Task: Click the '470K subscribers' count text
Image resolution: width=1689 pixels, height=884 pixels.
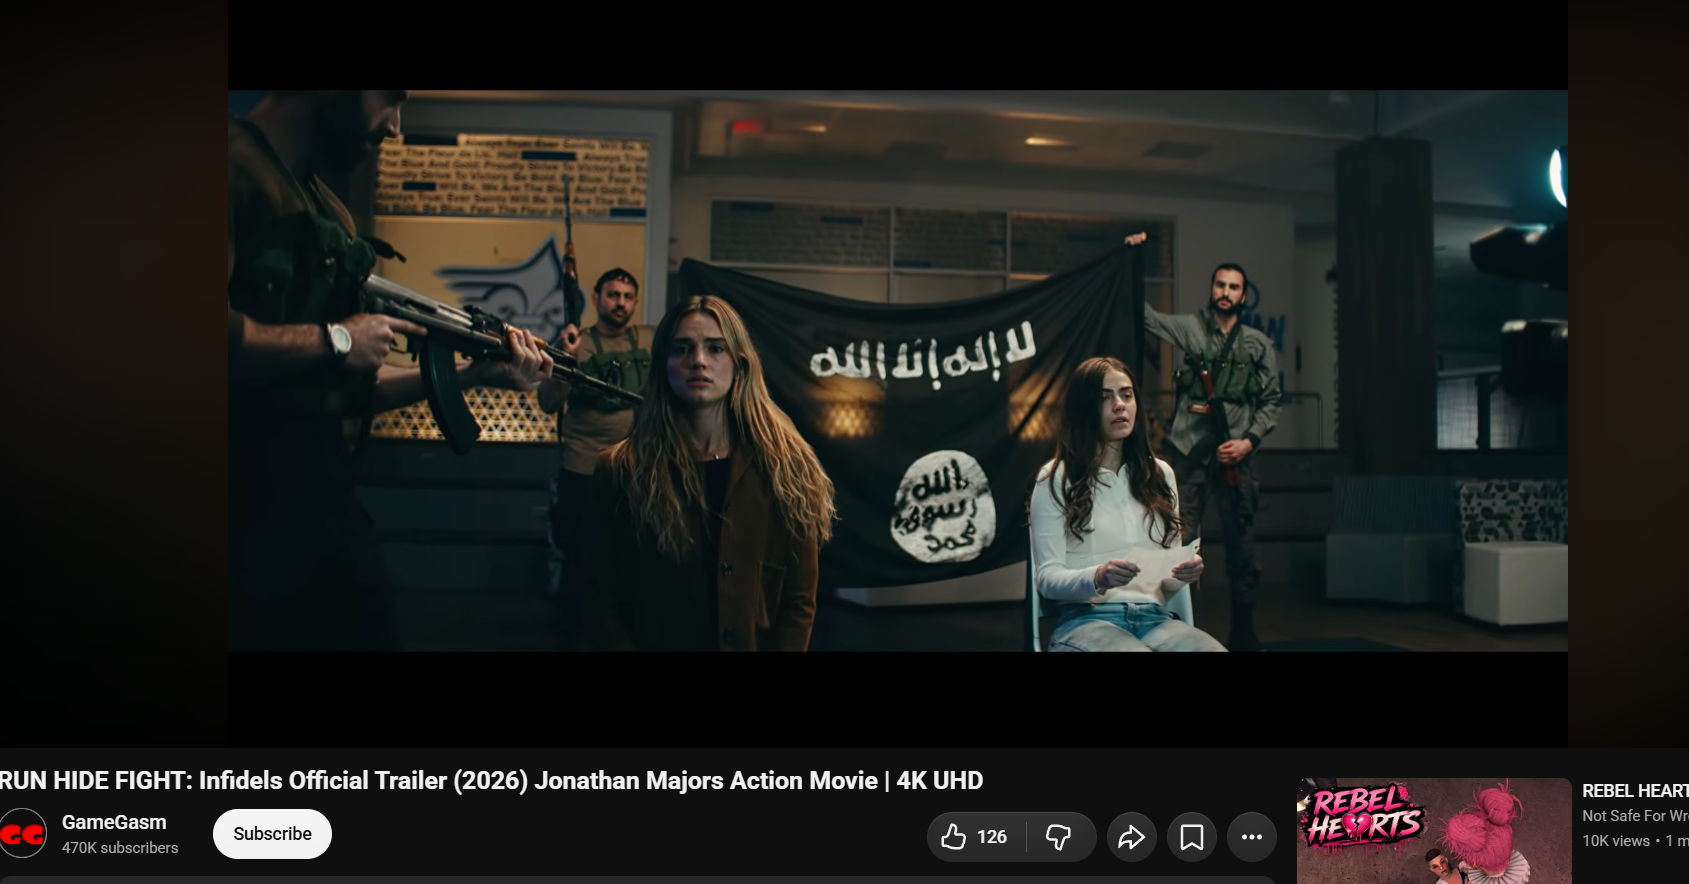Action: click(x=120, y=848)
